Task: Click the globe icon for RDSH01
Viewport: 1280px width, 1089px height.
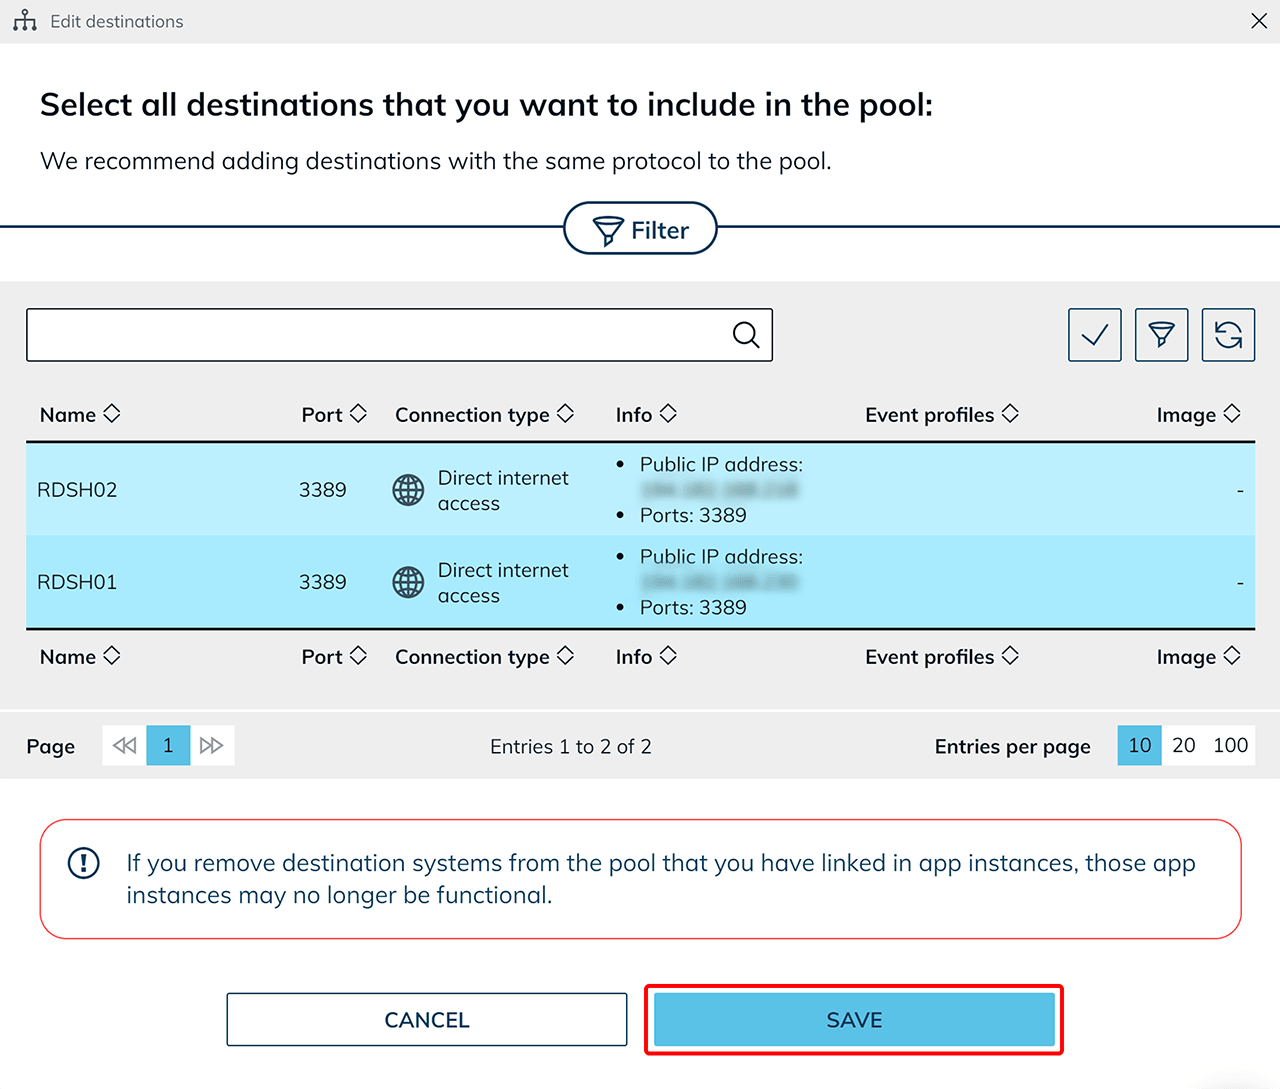Action: (408, 582)
